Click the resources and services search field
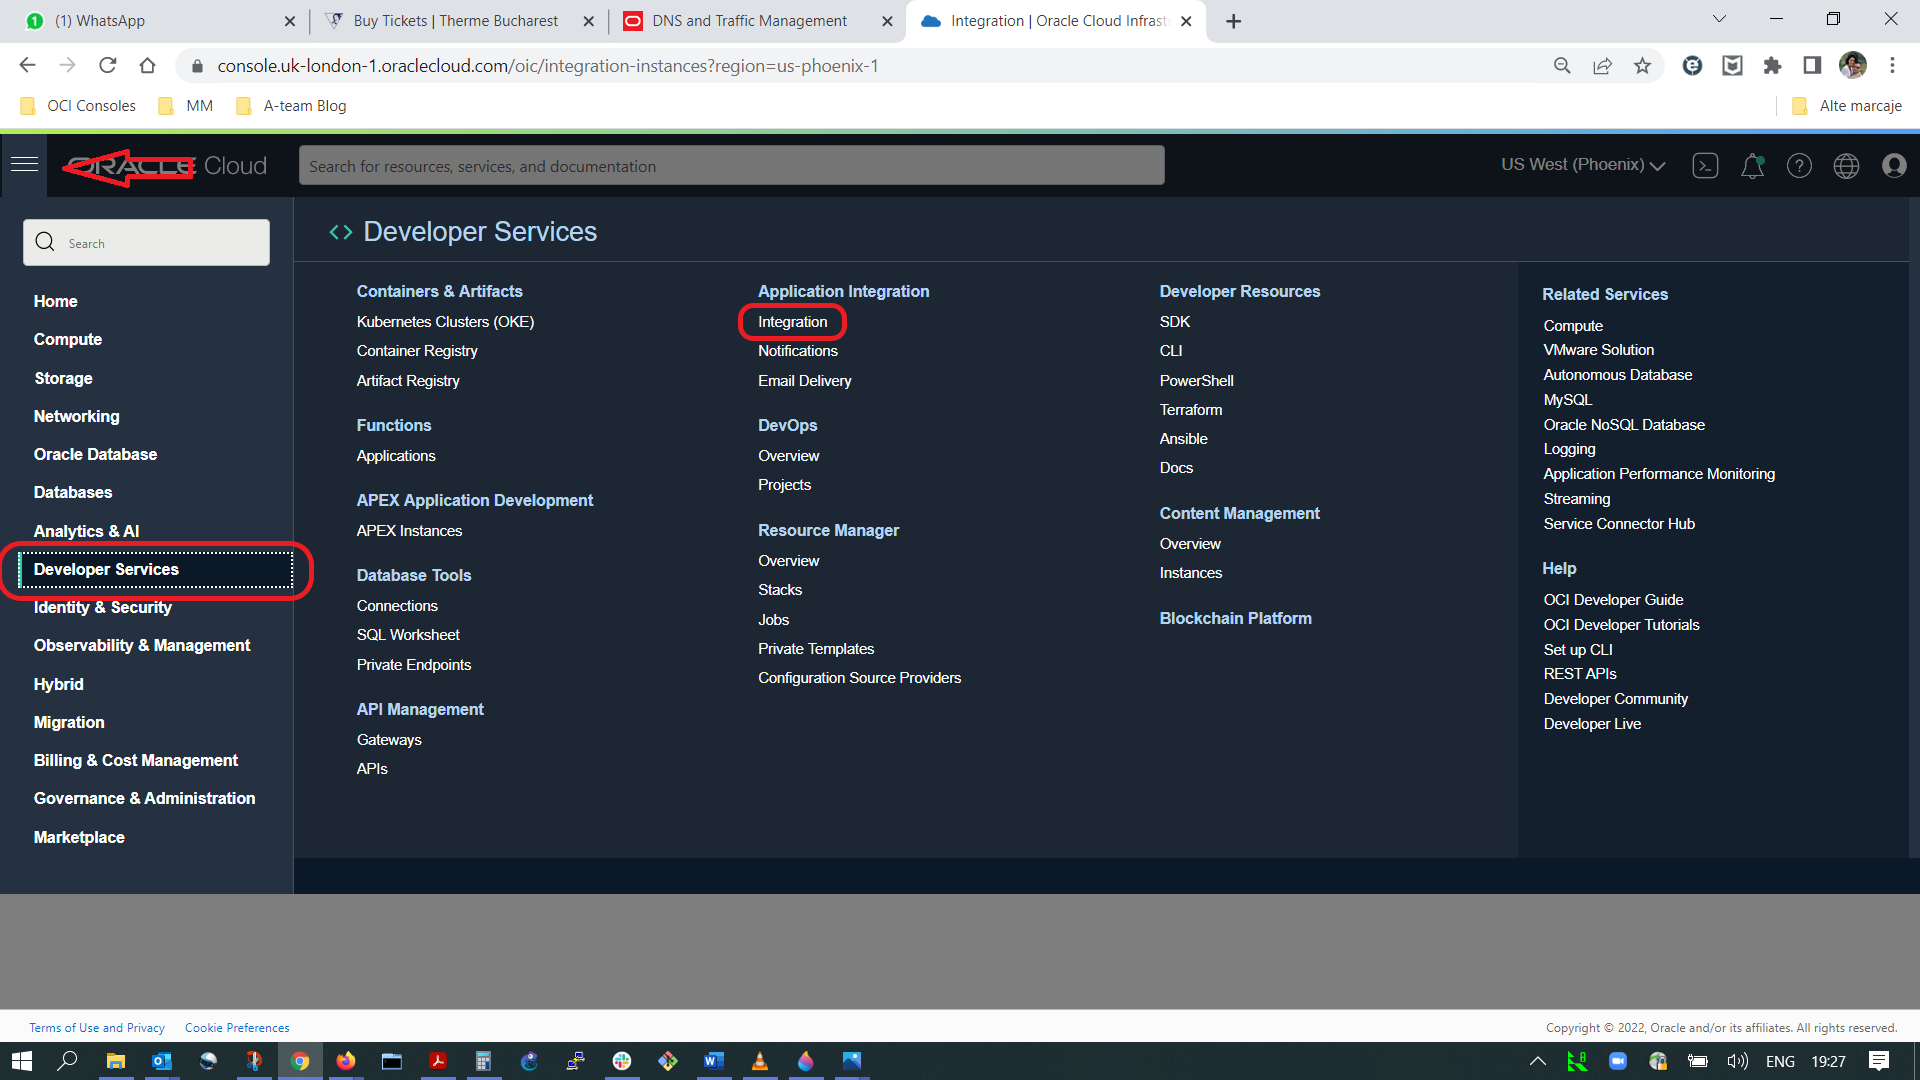 [x=731, y=166]
